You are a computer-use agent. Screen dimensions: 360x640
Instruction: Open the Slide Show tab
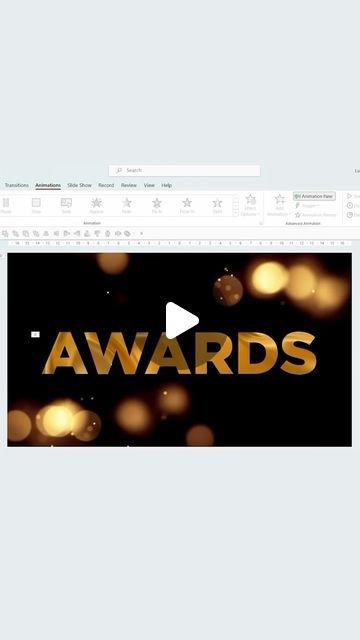tap(79, 185)
